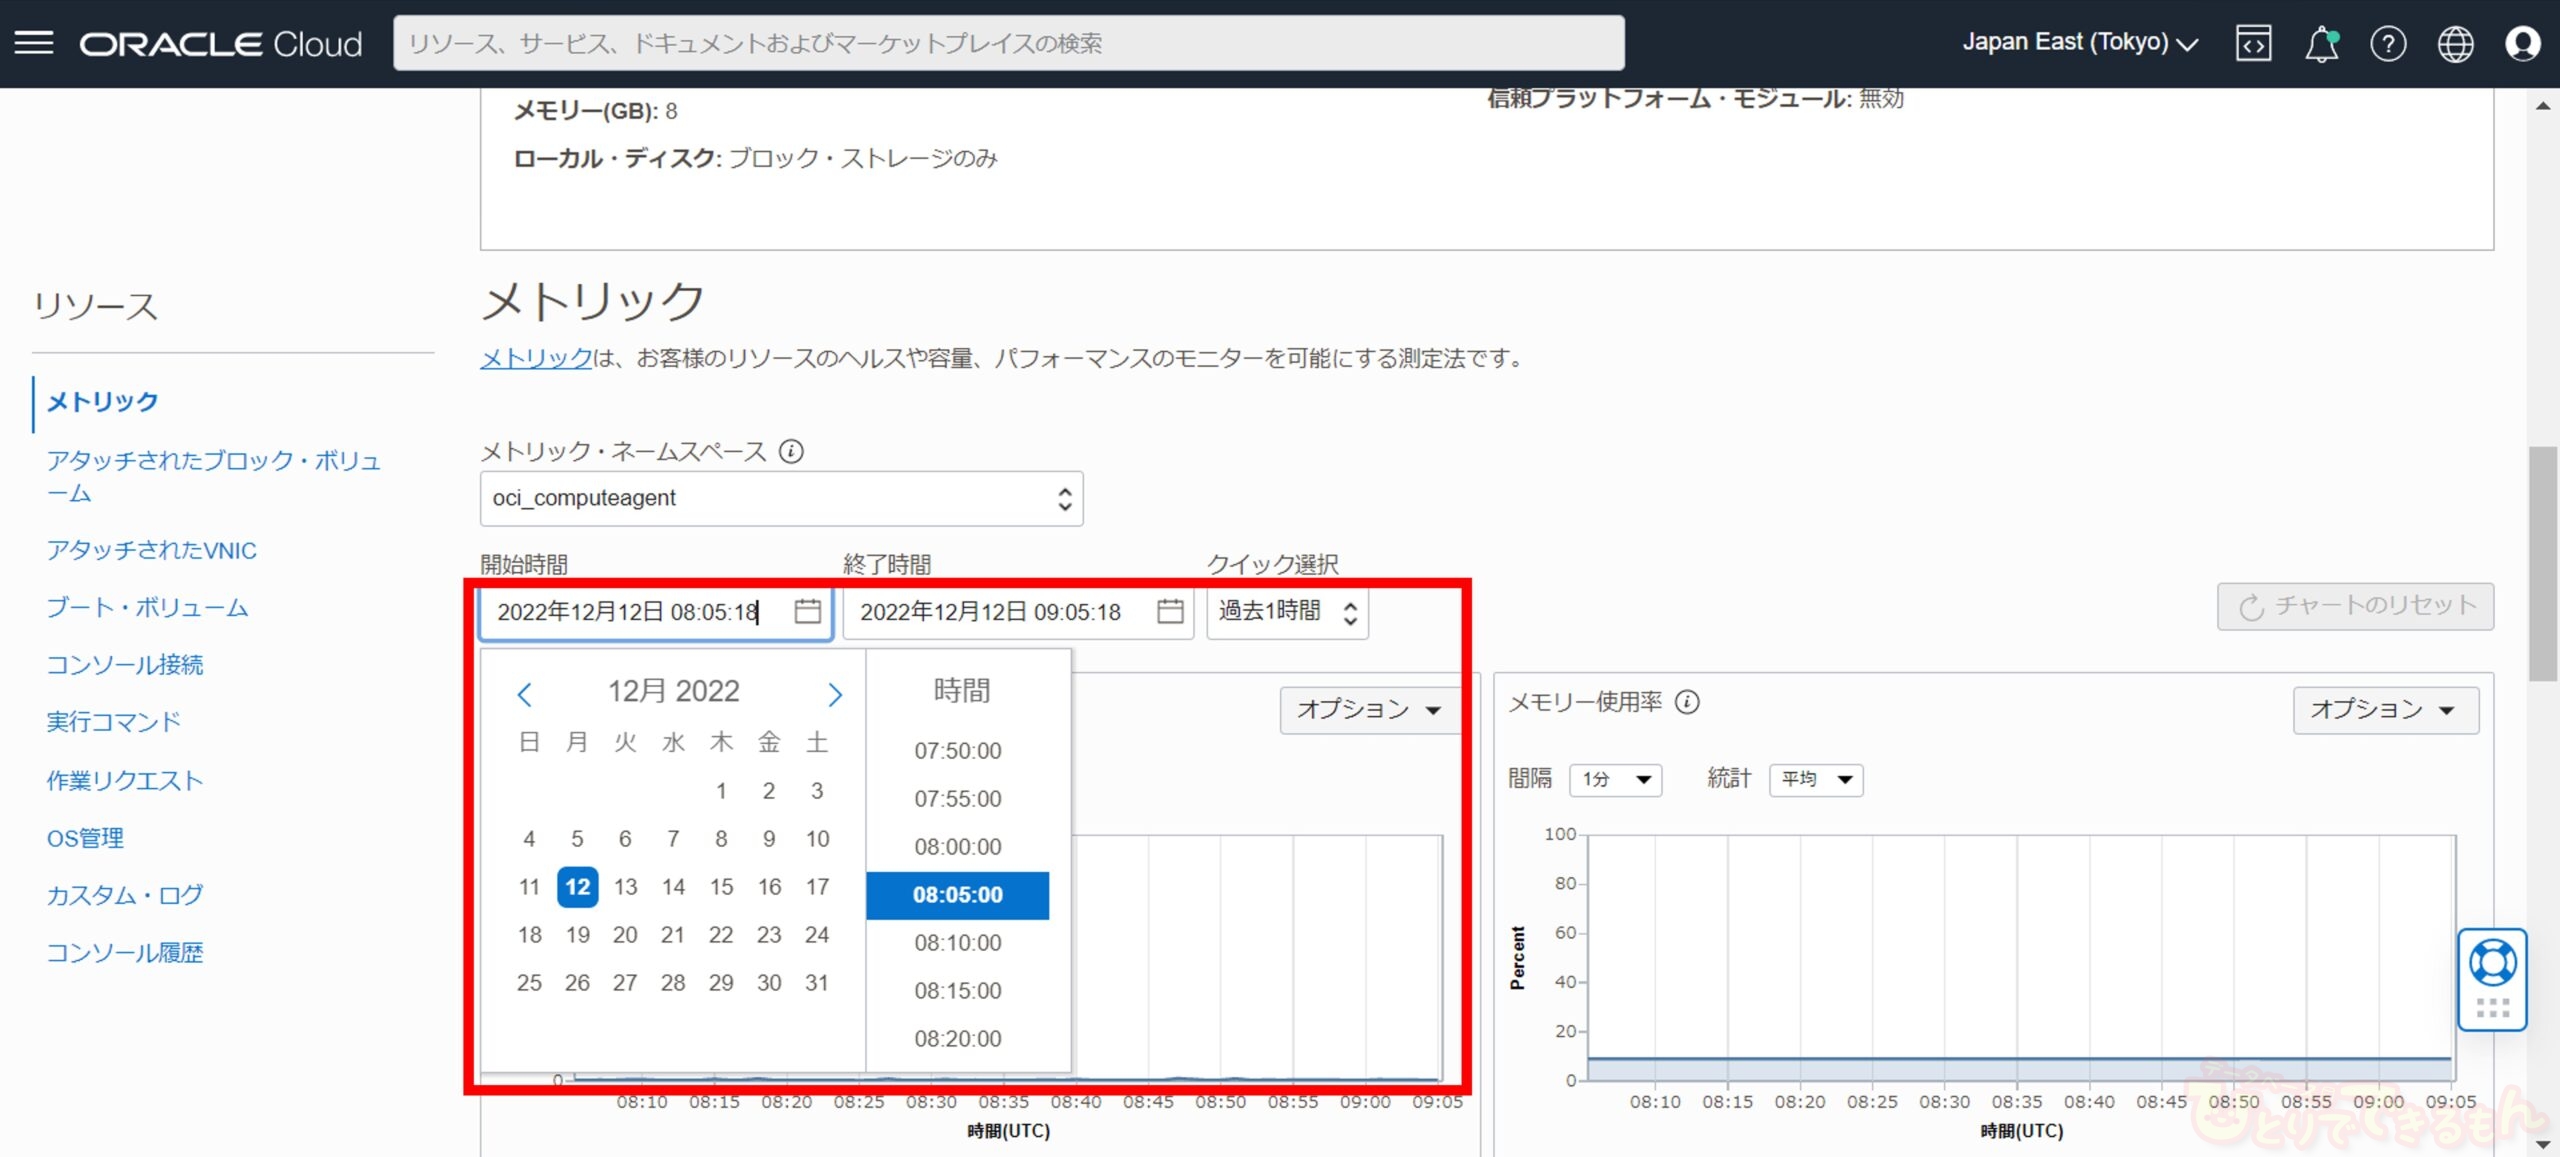Show info for メモリー使用率 chart
This screenshot has width=2560, height=1157.
(x=1687, y=702)
